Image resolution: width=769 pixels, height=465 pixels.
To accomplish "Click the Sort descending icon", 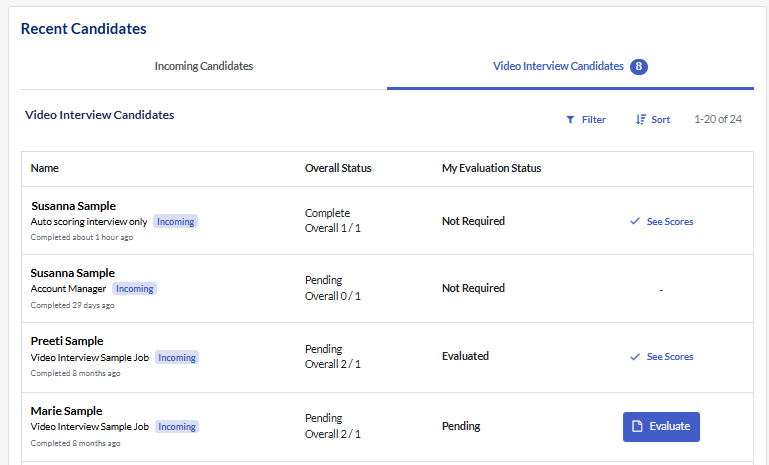I will pos(641,120).
